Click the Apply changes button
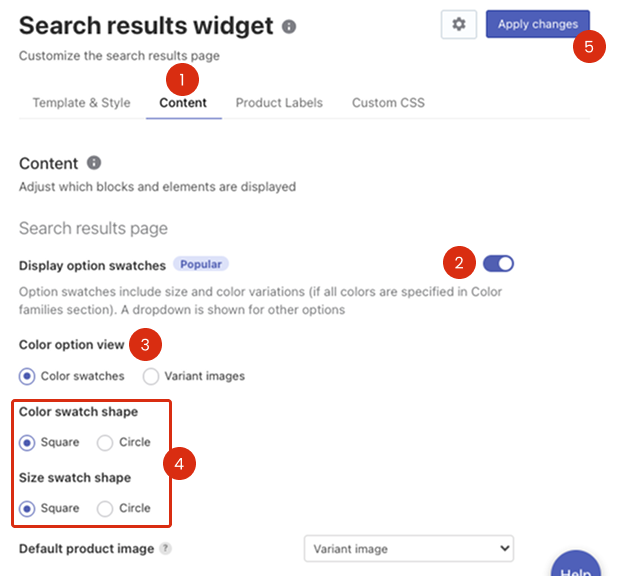 pyautogui.click(x=537, y=24)
